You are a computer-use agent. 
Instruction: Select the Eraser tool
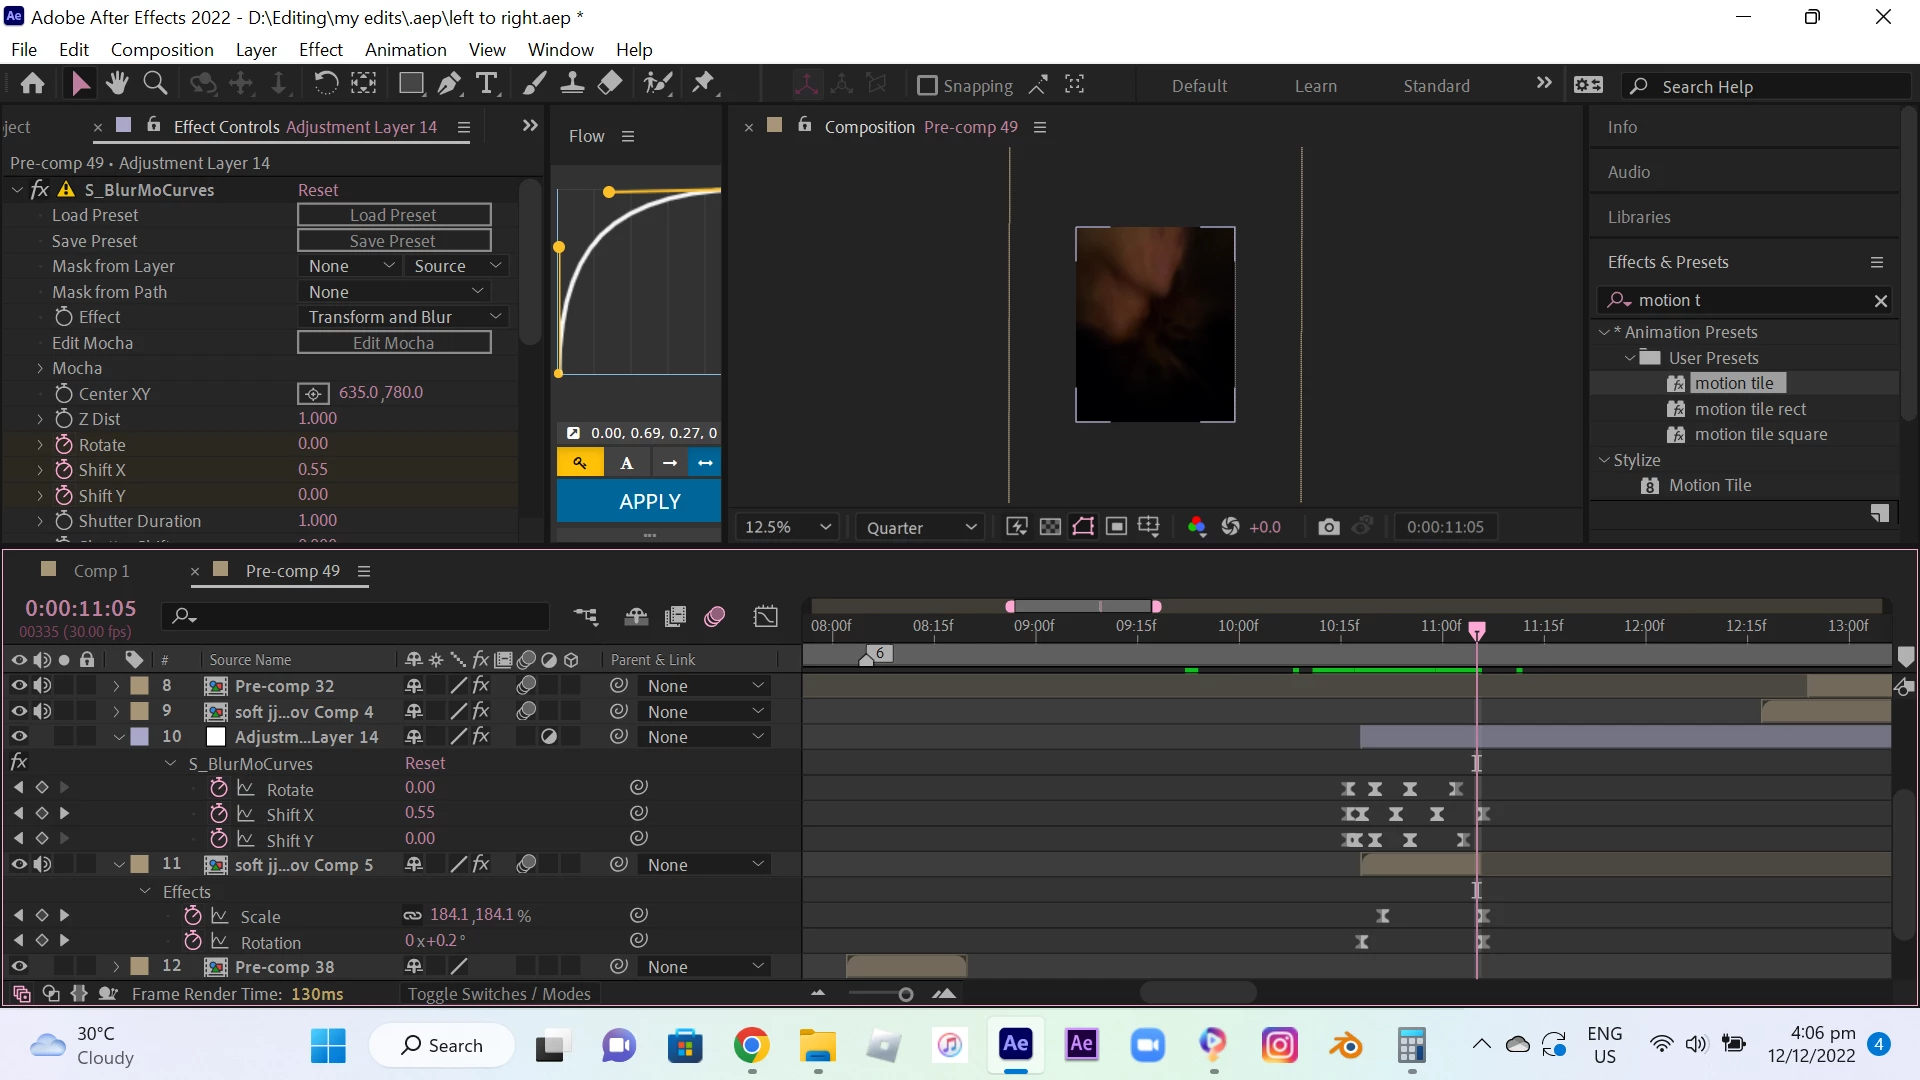click(x=610, y=84)
